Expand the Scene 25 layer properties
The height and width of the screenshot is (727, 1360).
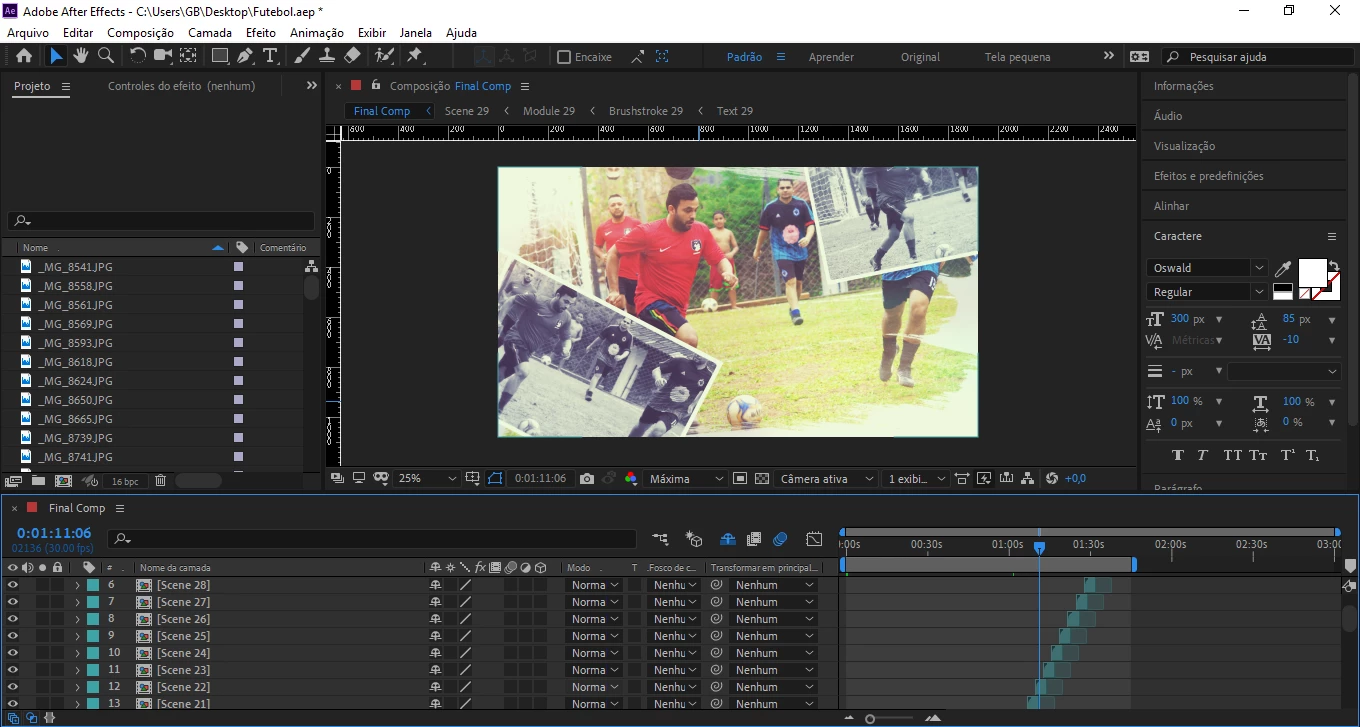[77, 636]
